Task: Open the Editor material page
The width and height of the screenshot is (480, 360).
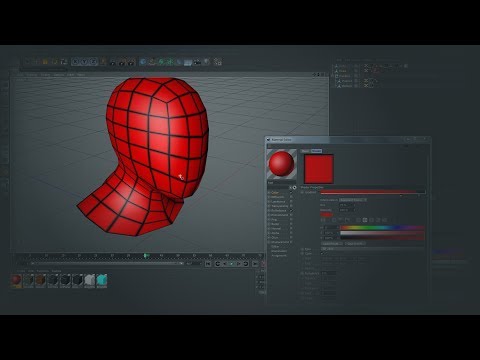Action: tap(275, 246)
